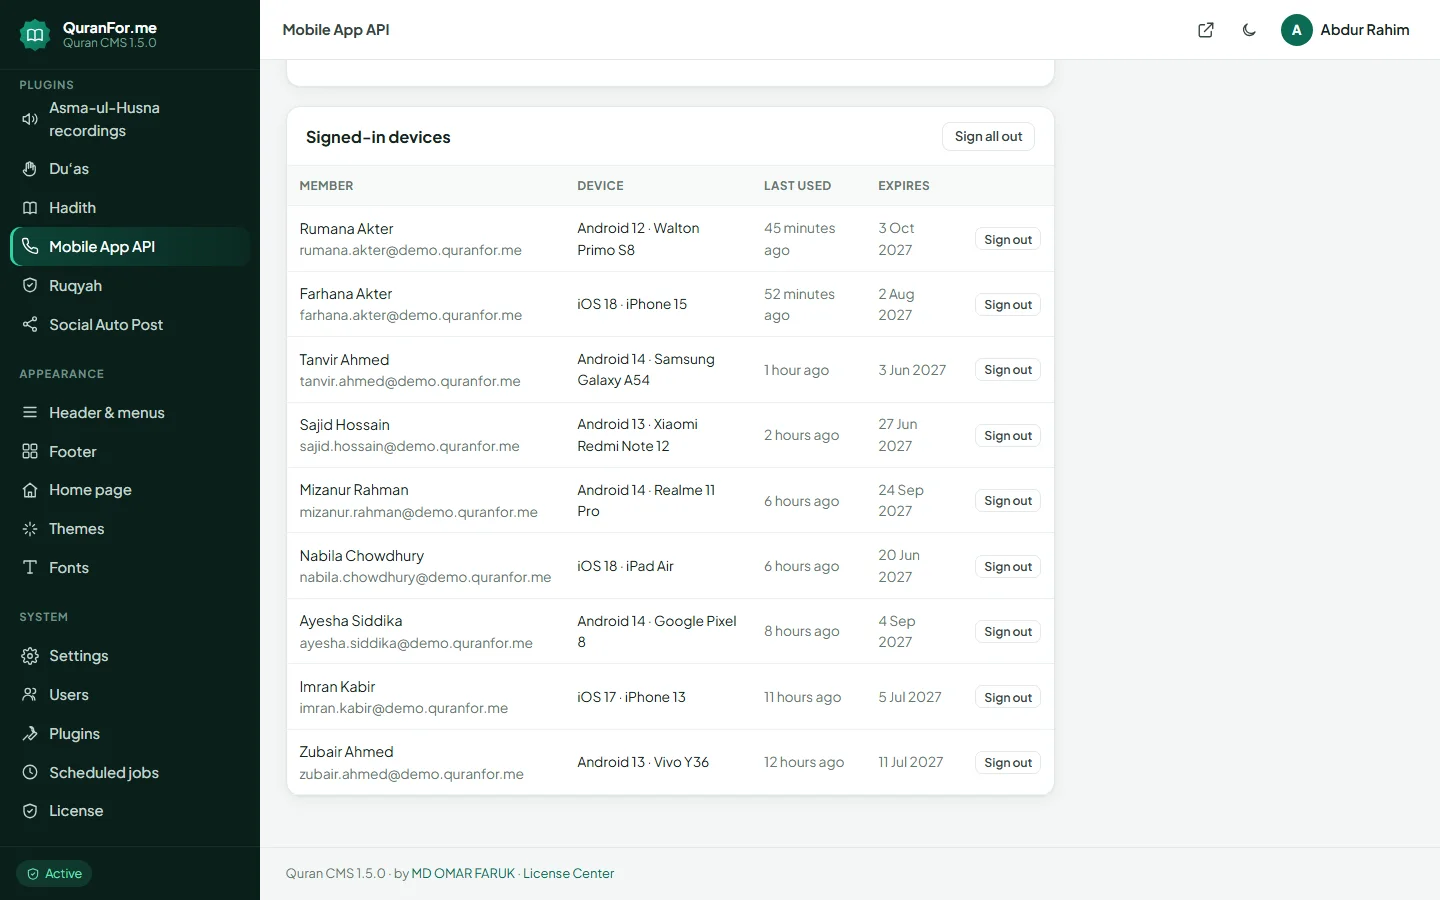Viewport: 1440px width, 900px height.
Task: Open Themes sparkle icon in sidebar
Action: (x=30, y=529)
